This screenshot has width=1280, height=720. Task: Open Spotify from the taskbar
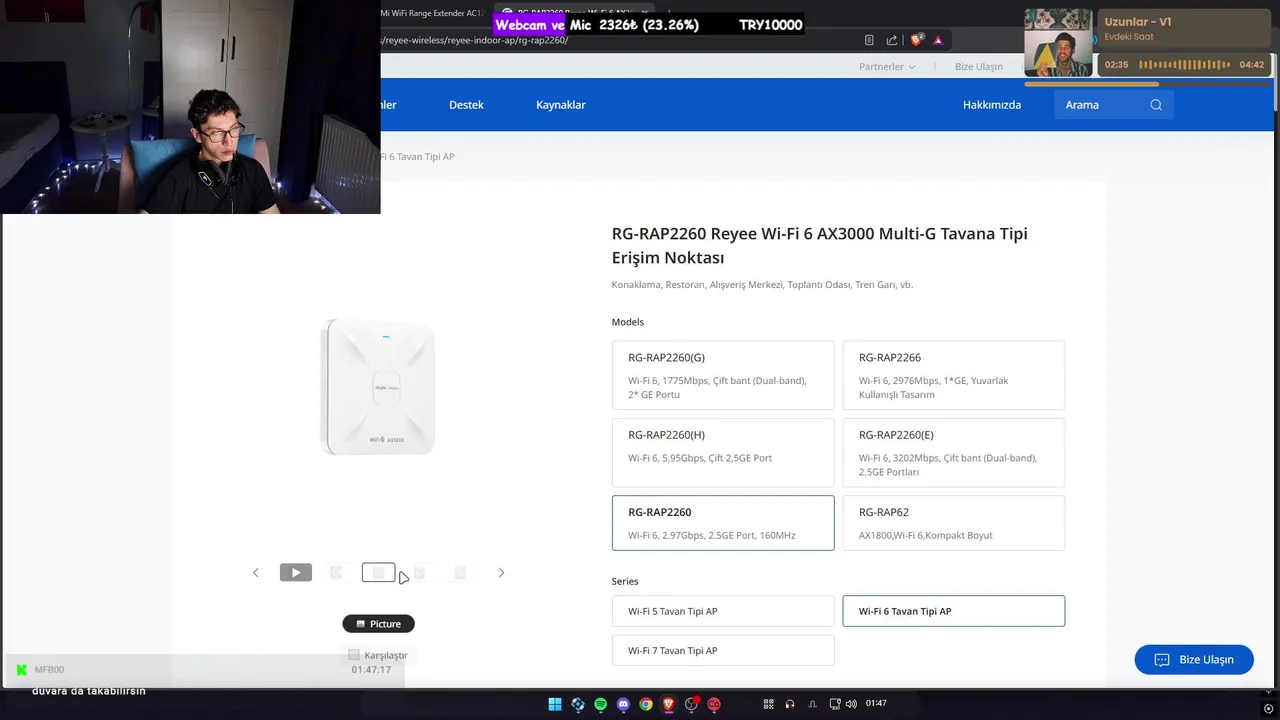pos(601,704)
